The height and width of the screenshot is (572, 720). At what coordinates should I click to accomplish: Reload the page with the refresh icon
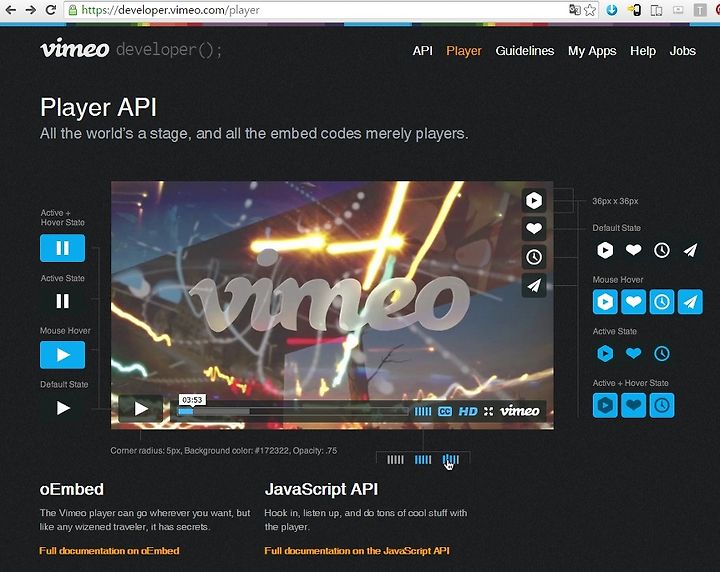[x=51, y=10]
